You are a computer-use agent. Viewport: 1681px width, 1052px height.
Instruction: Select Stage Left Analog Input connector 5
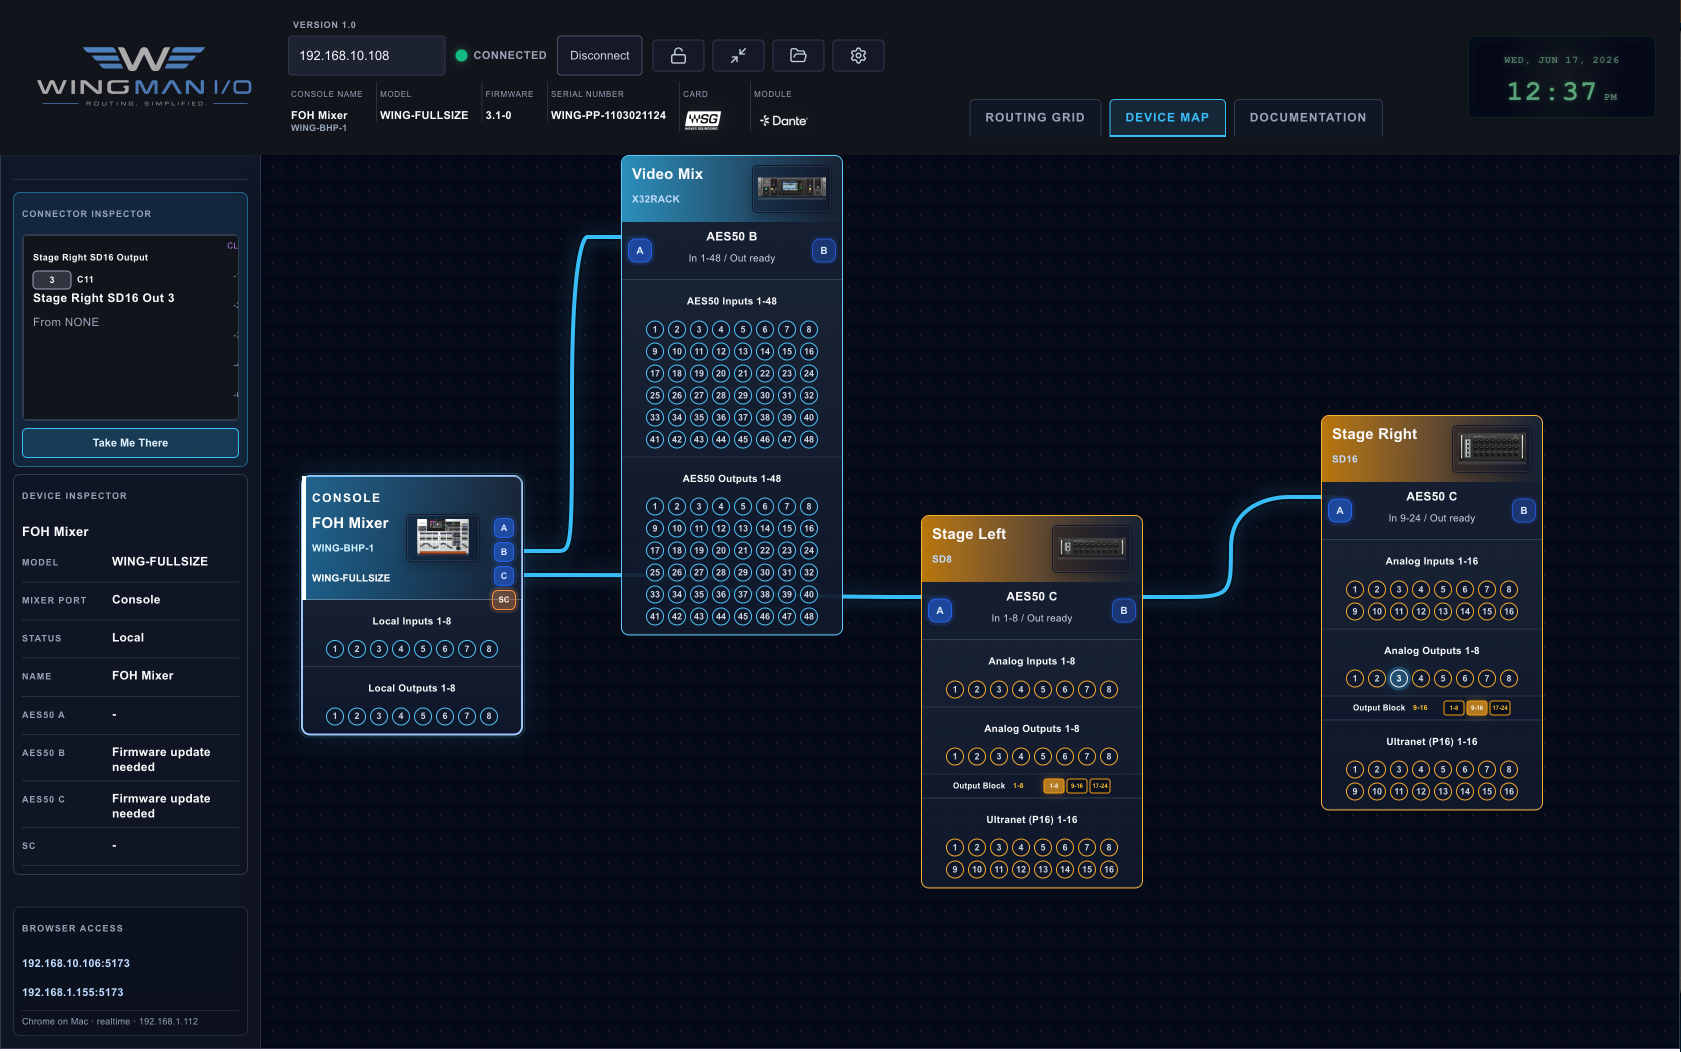click(1043, 689)
